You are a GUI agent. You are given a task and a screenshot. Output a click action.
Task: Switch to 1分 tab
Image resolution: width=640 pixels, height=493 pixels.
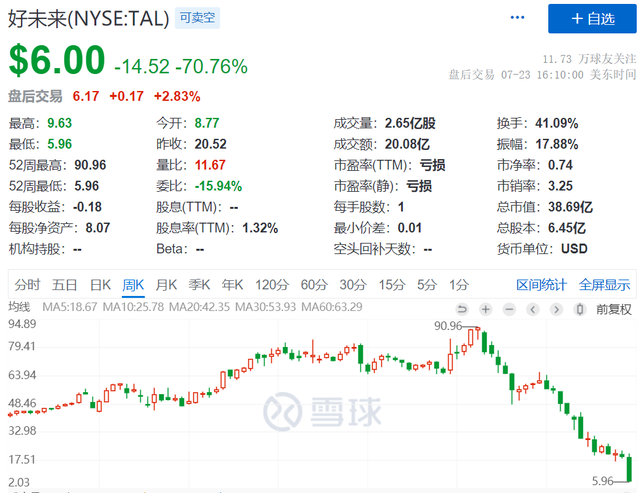[x=458, y=285]
